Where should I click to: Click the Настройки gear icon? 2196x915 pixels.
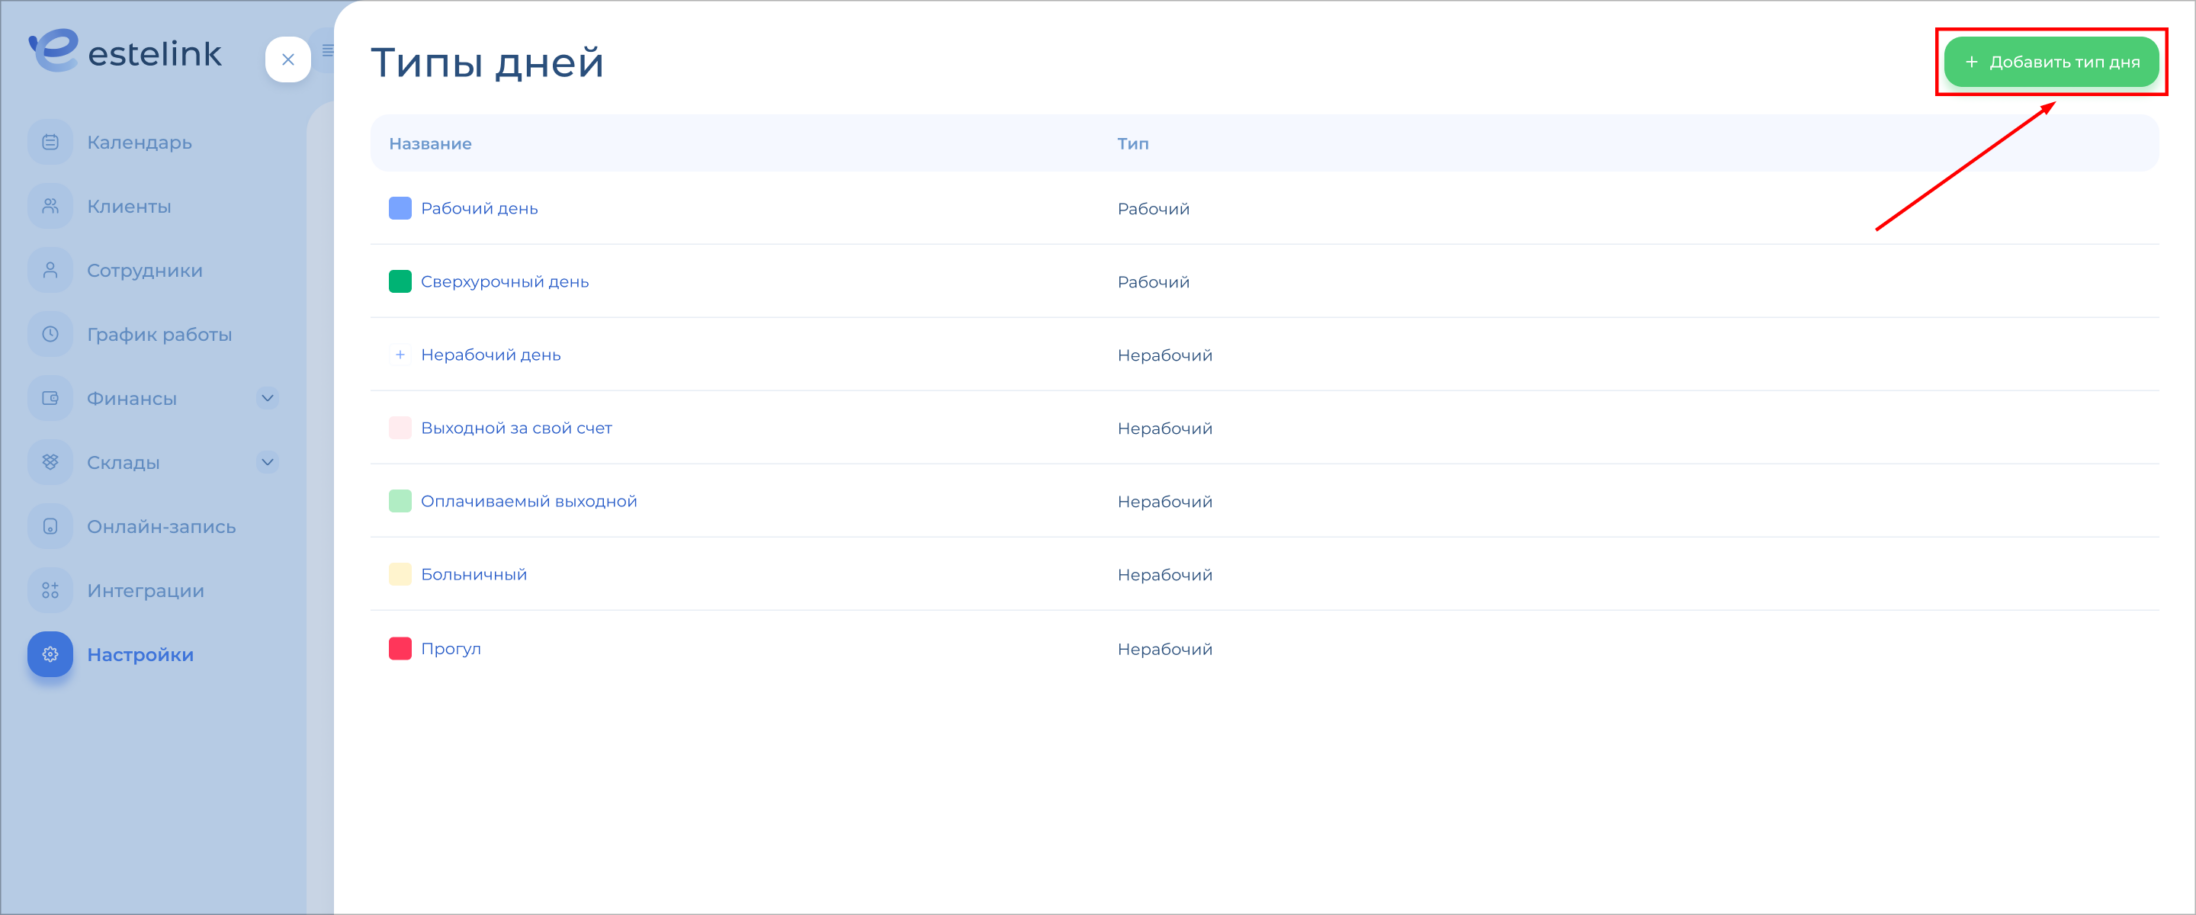click(x=50, y=654)
